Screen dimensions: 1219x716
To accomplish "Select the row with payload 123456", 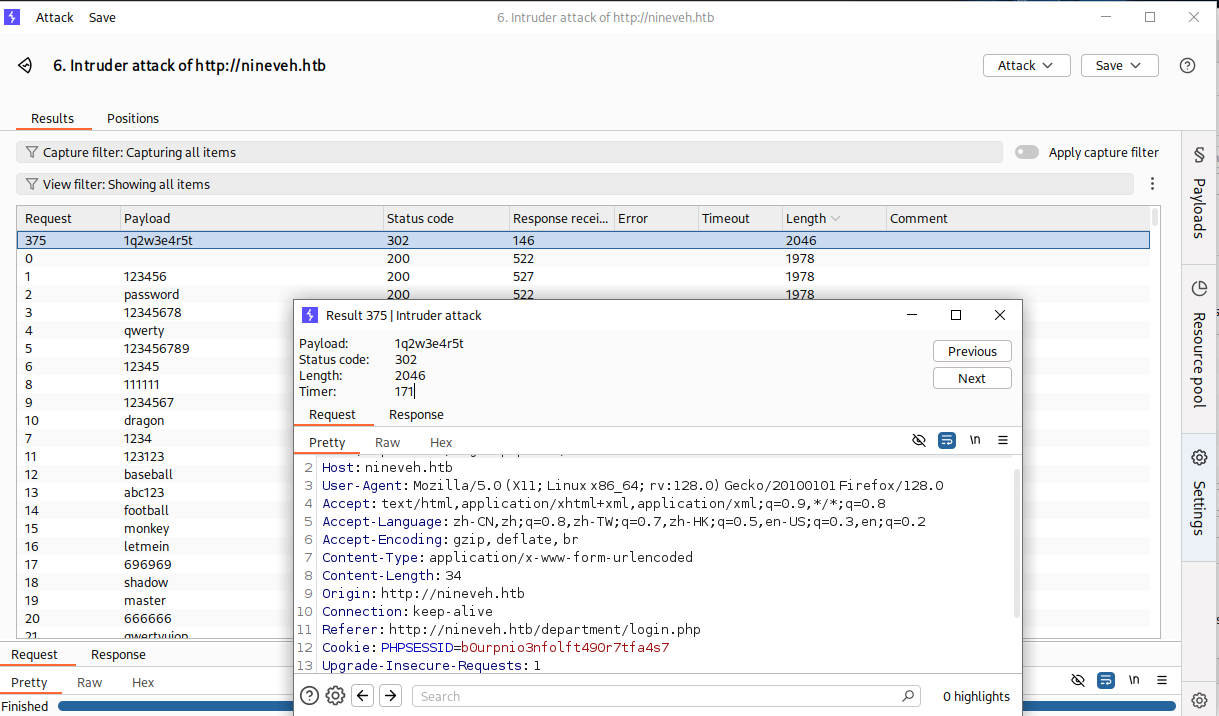I will pos(583,276).
